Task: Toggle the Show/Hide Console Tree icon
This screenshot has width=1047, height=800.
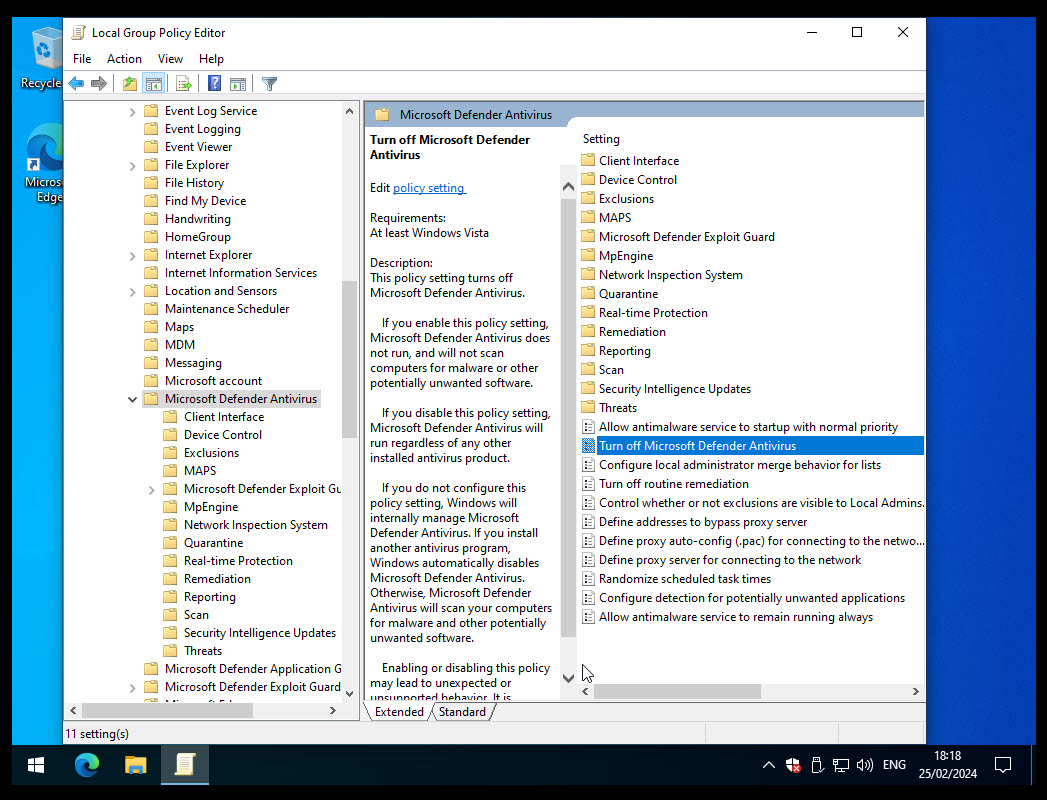Action: click(153, 83)
